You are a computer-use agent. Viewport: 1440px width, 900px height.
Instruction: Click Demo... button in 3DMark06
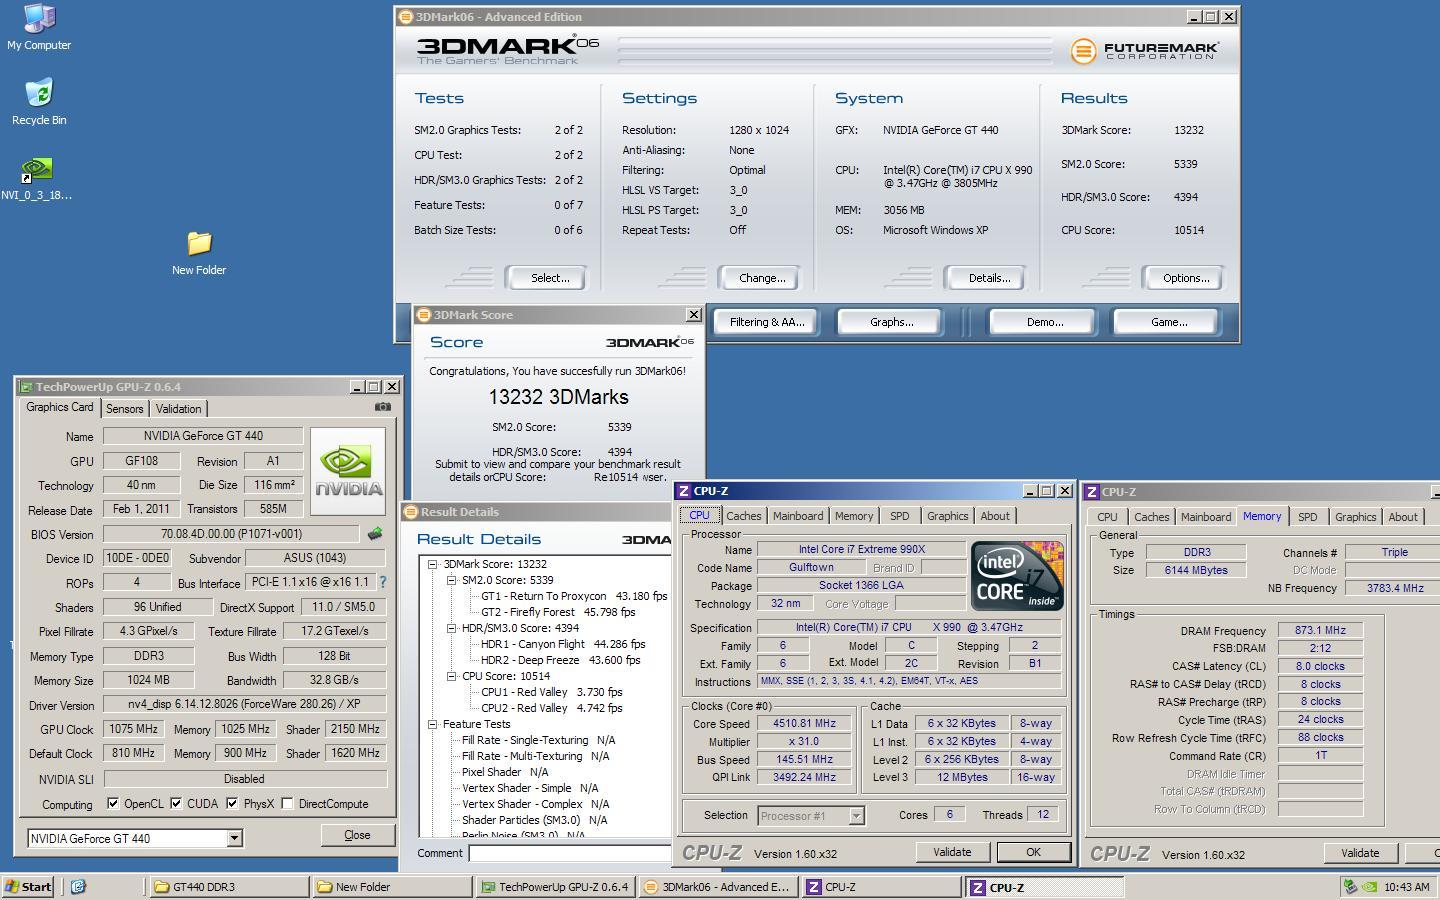pyautogui.click(x=1044, y=322)
